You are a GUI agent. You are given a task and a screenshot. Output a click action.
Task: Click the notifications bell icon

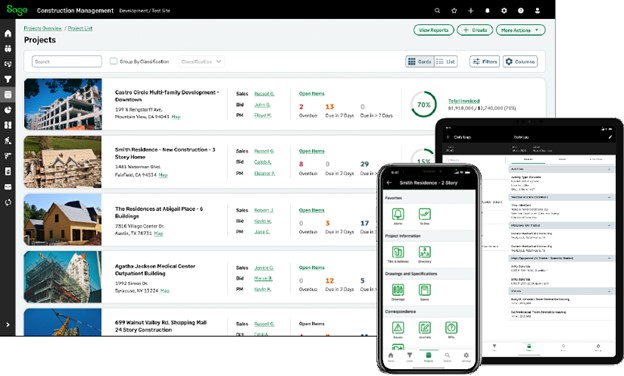click(487, 11)
